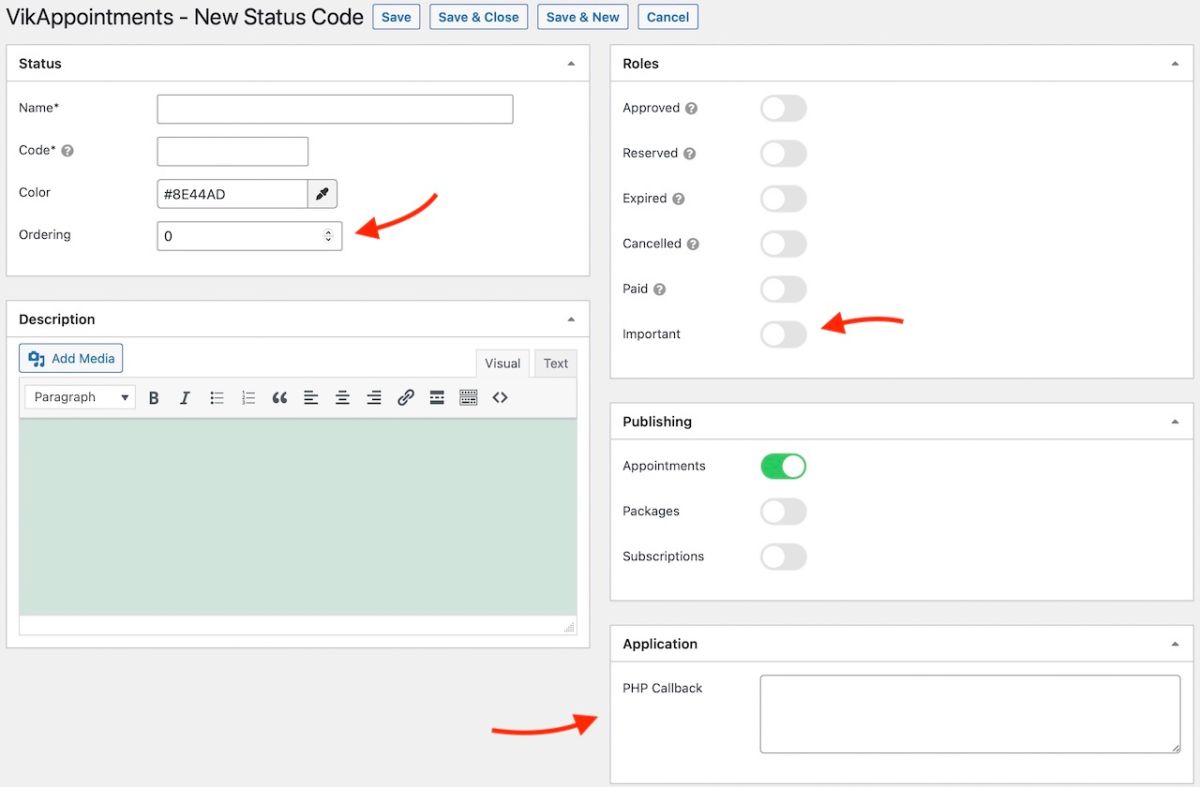1200x787 pixels.
Task: Align text right in the editor
Action: pos(374,398)
